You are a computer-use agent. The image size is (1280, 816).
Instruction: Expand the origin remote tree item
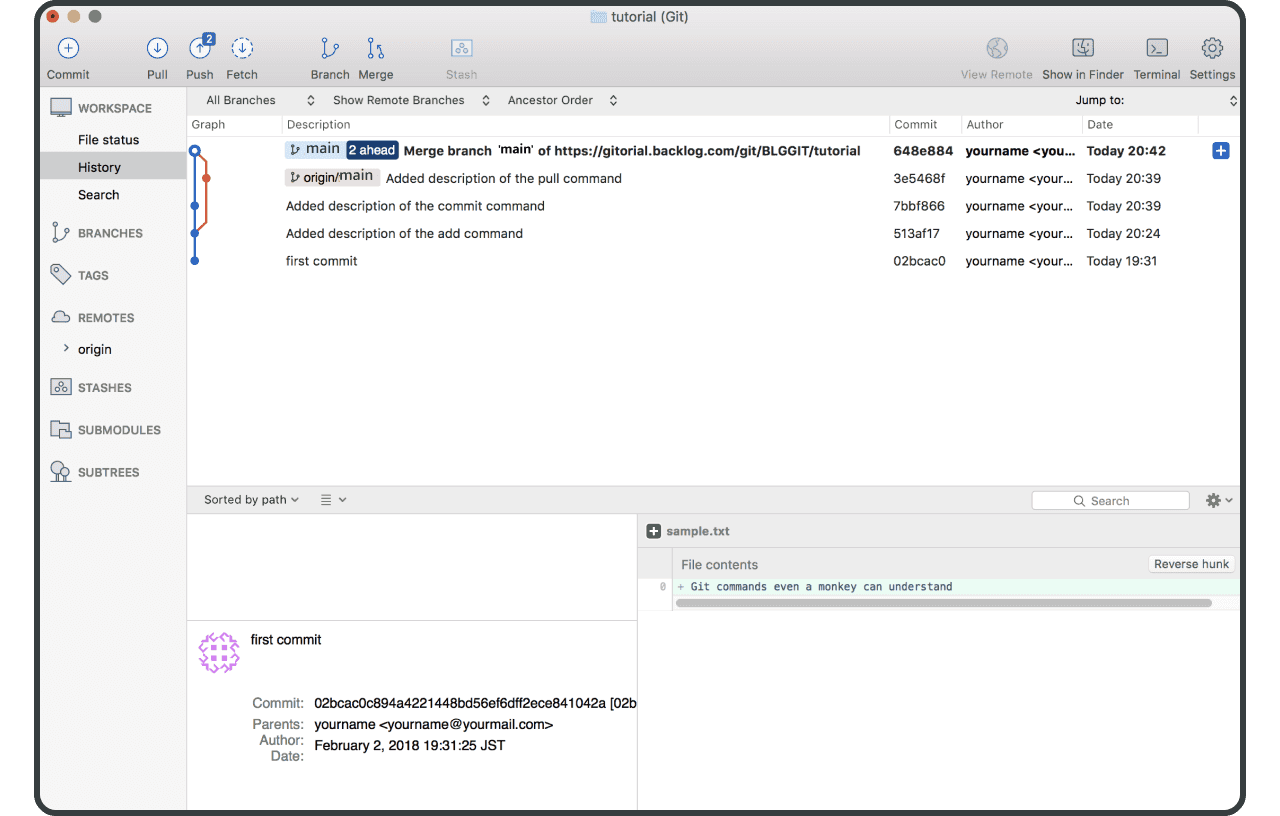click(66, 349)
